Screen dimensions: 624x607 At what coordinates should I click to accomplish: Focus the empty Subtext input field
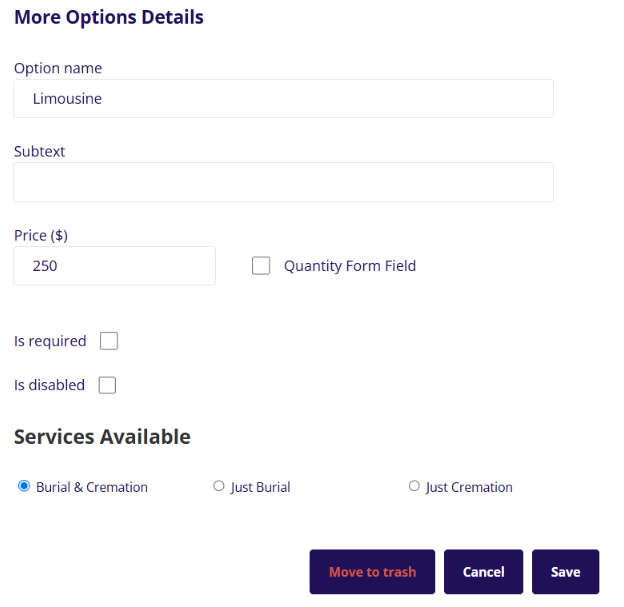pos(283,182)
